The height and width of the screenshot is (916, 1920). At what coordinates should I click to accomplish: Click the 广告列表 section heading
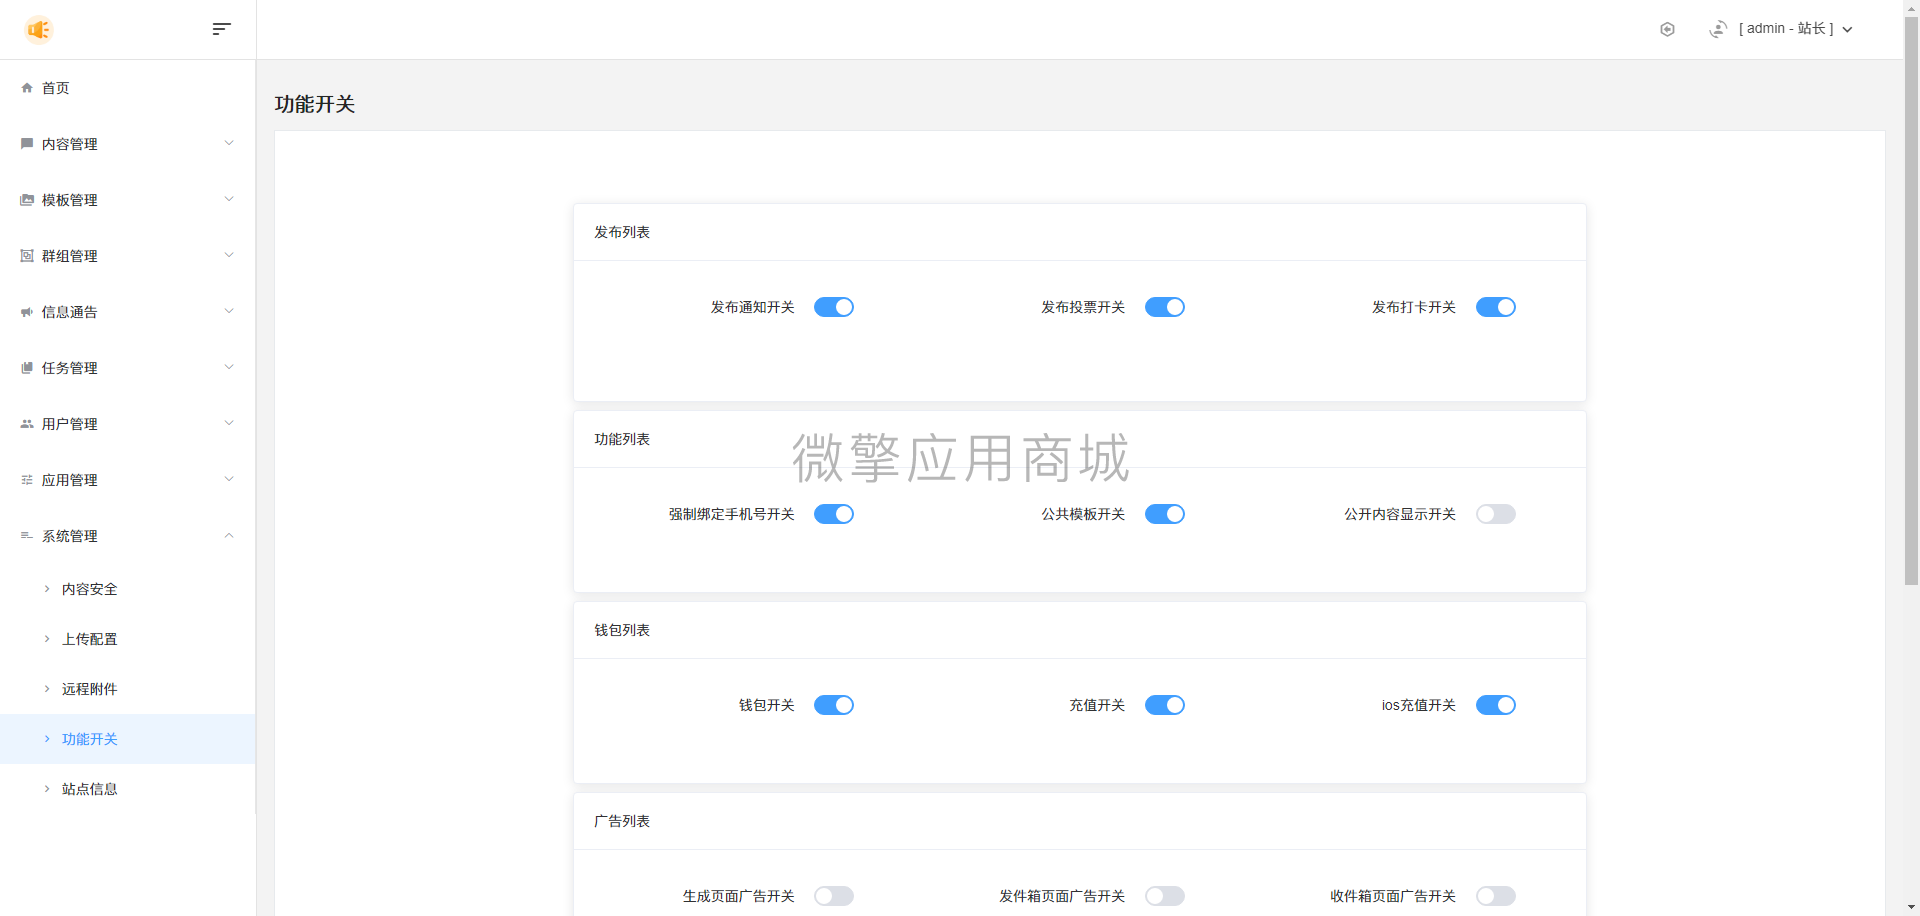coord(622,821)
